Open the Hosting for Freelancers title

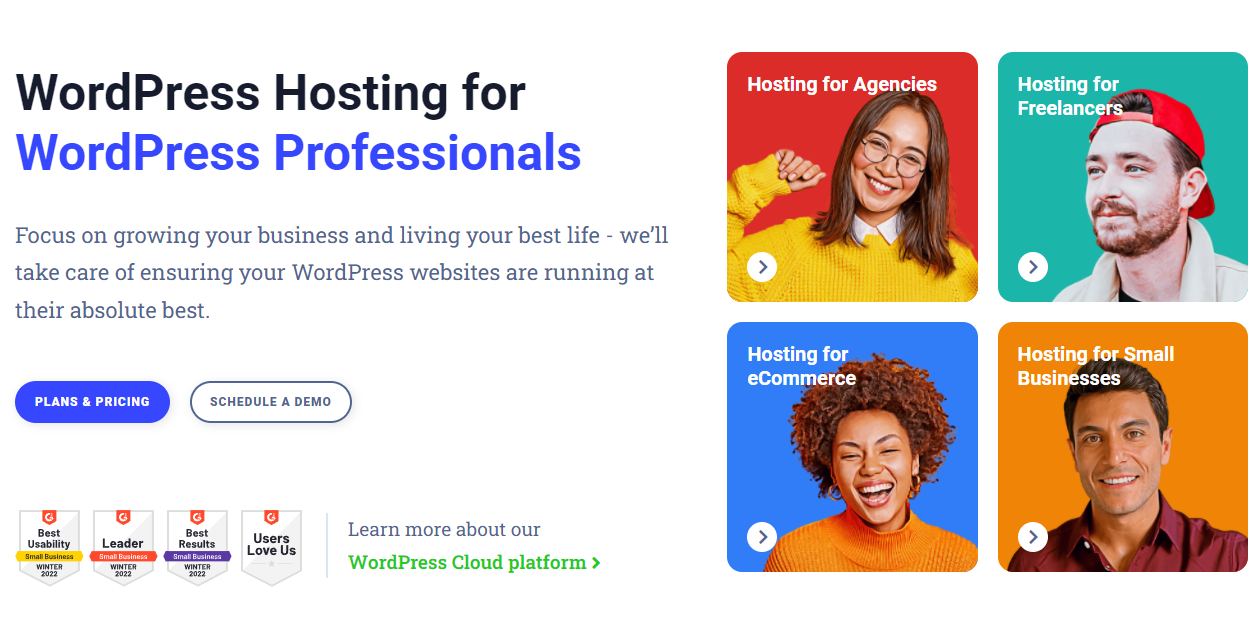[1070, 96]
